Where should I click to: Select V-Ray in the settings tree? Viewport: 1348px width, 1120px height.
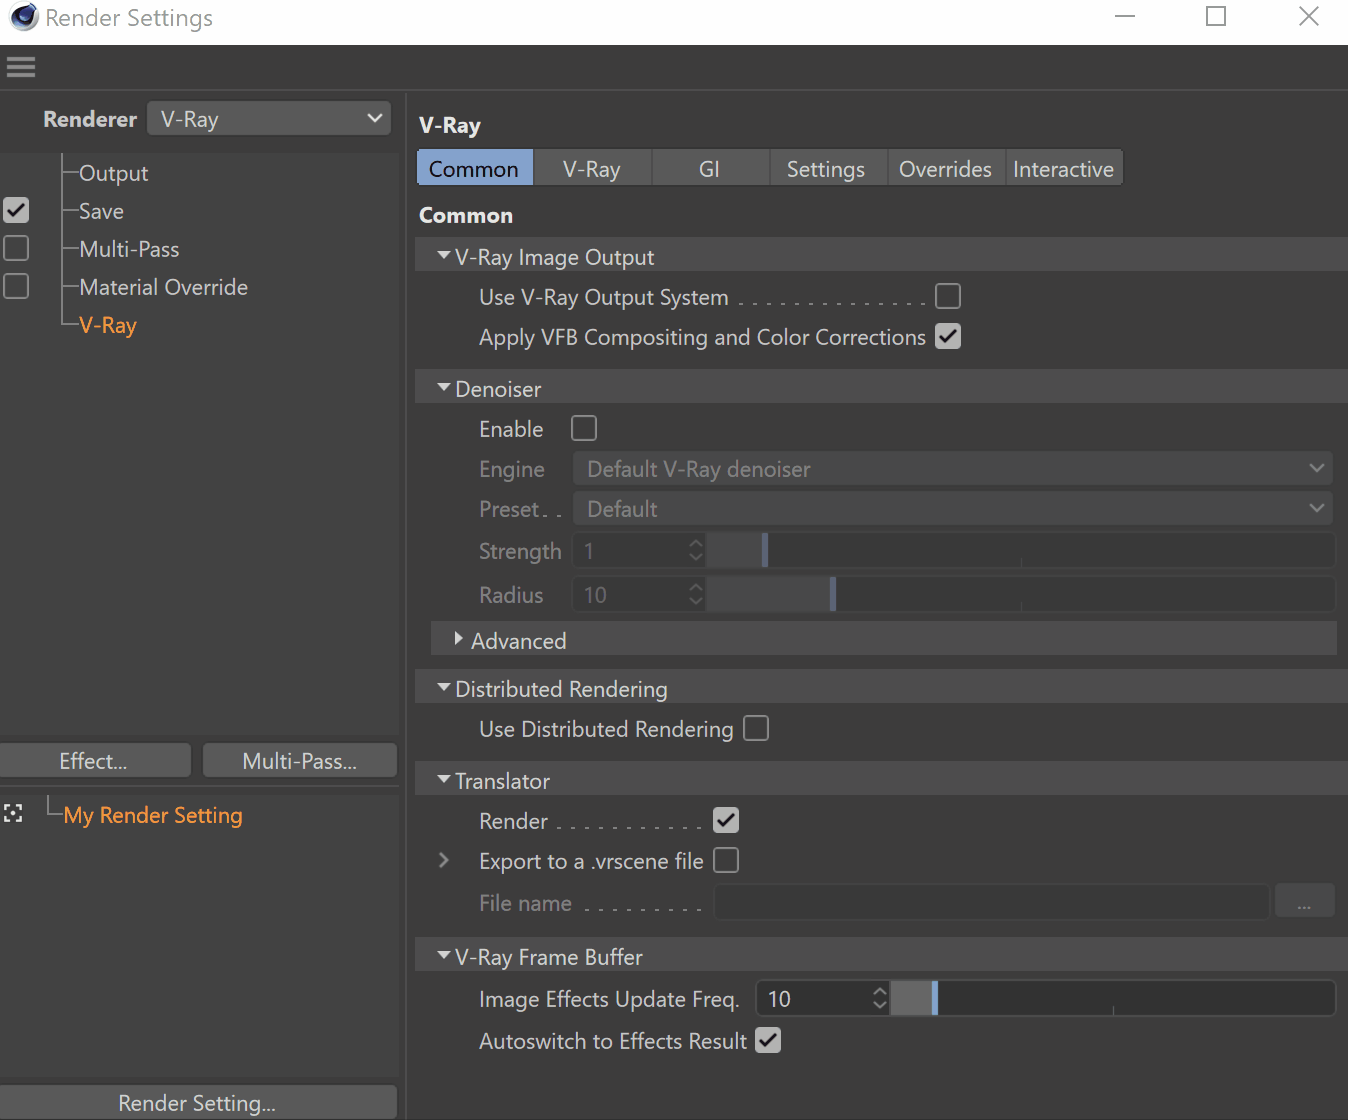108,325
